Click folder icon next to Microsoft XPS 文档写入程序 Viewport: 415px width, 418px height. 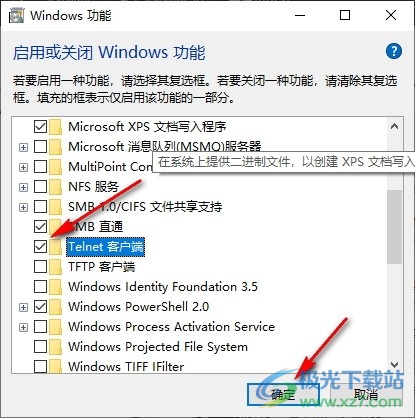tap(56, 127)
